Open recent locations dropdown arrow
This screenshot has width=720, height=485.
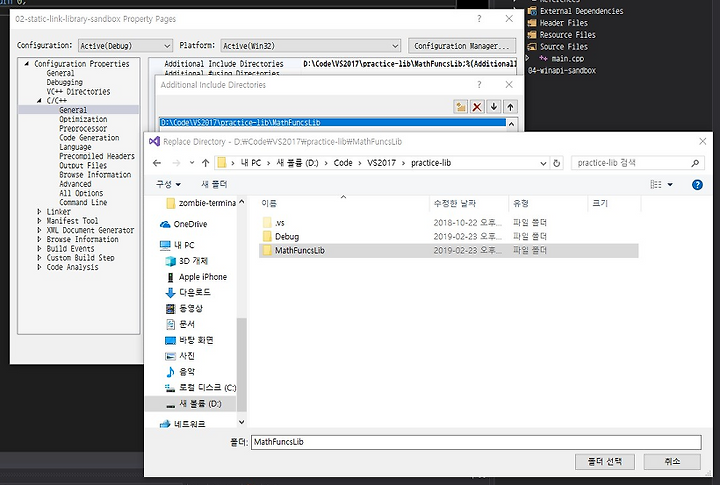pos(191,163)
